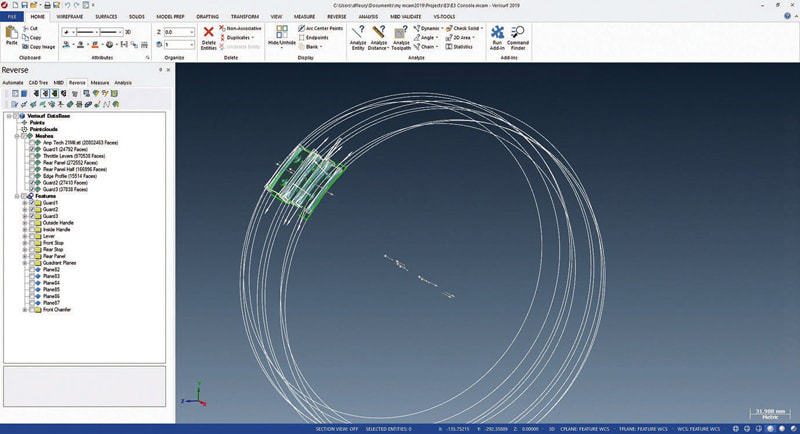The height and width of the screenshot is (434, 800).
Task: Open the REVERSE ribbon tab
Action: point(336,16)
